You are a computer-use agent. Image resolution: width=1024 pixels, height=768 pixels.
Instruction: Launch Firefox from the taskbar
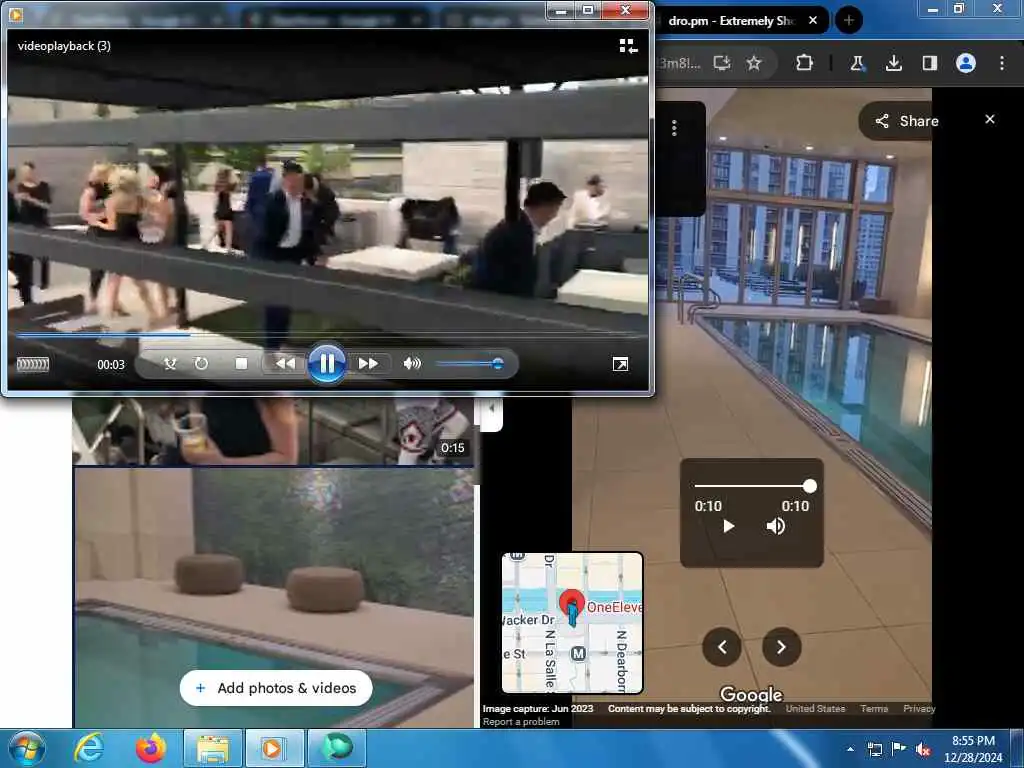tap(151, 748)
